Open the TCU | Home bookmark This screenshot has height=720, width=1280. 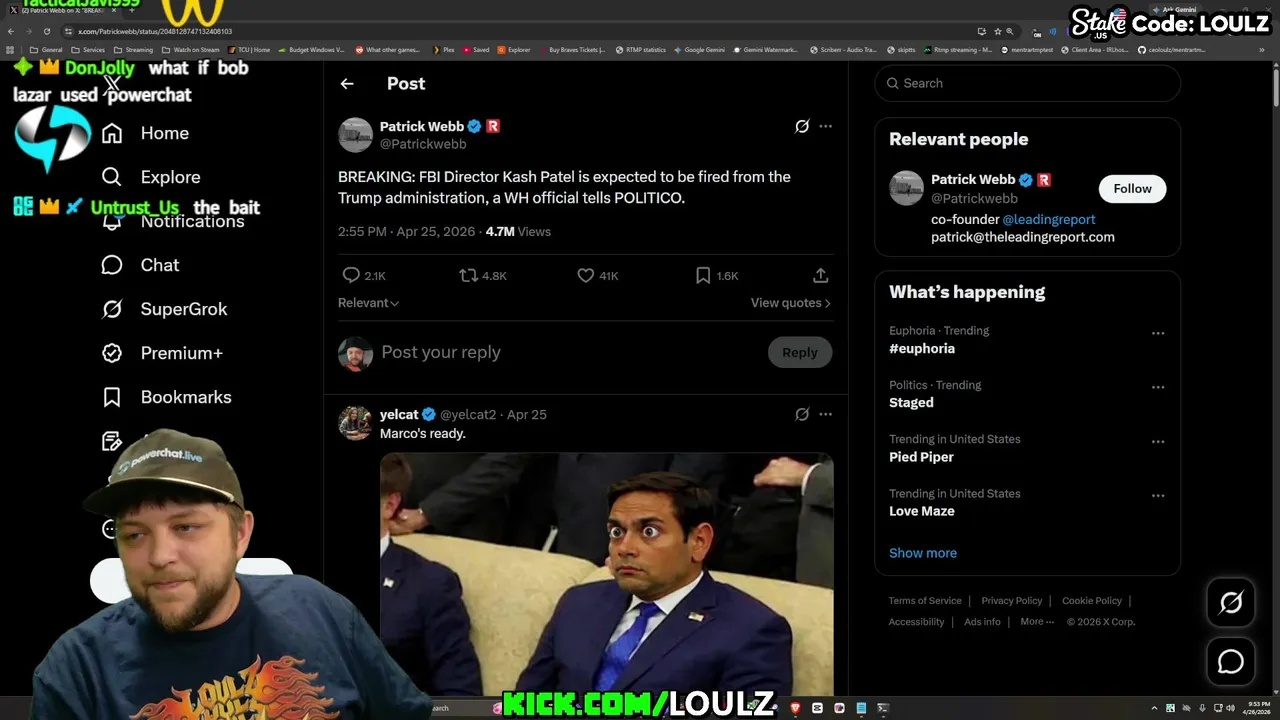(249, 49)
